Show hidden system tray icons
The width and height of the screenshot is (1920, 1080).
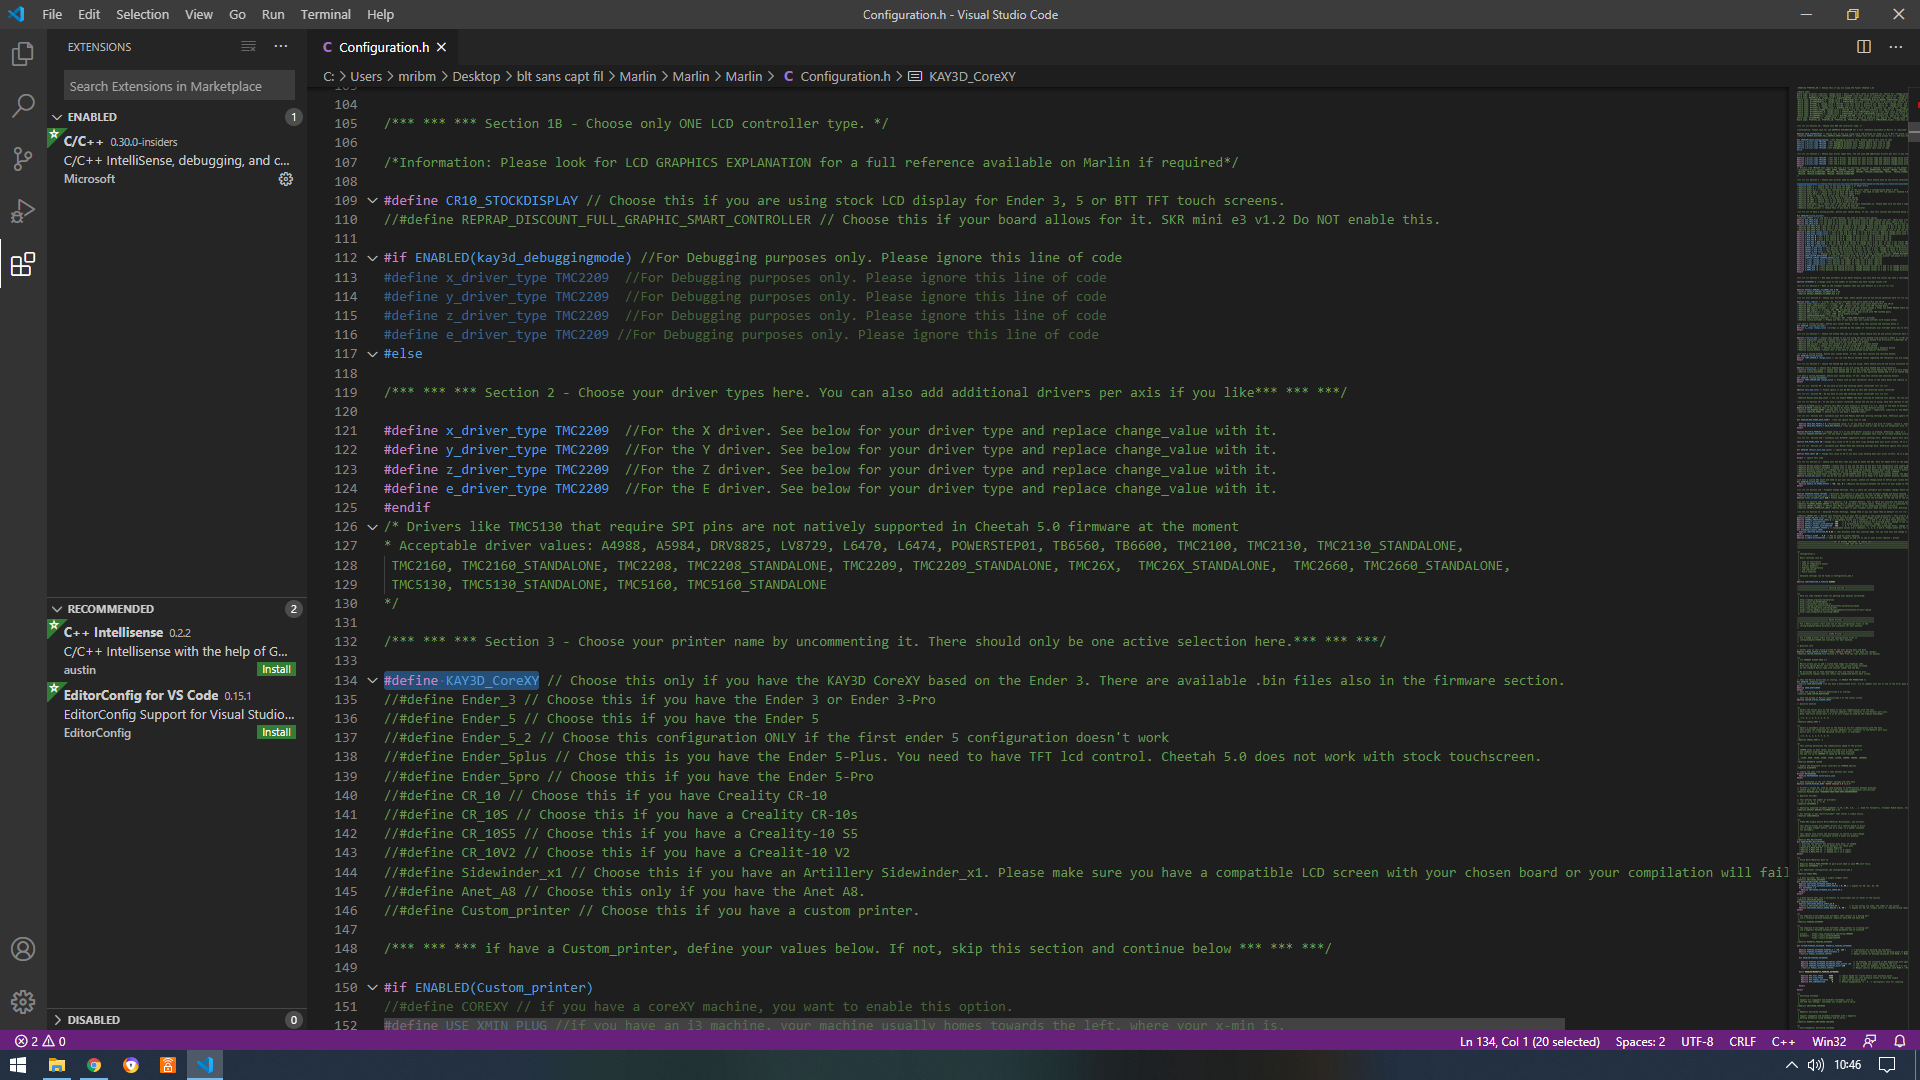point(1791,1065)
